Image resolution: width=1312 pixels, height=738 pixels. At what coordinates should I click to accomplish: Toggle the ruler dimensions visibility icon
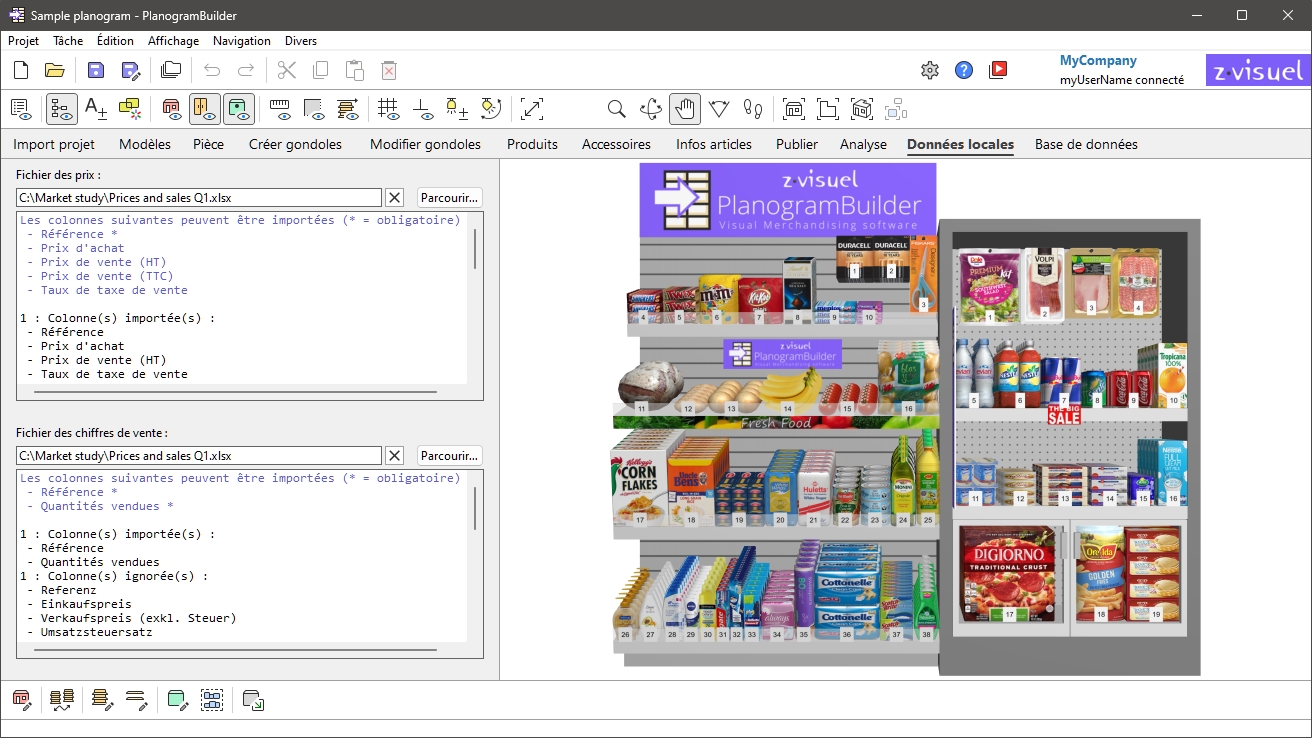(280, 108)
